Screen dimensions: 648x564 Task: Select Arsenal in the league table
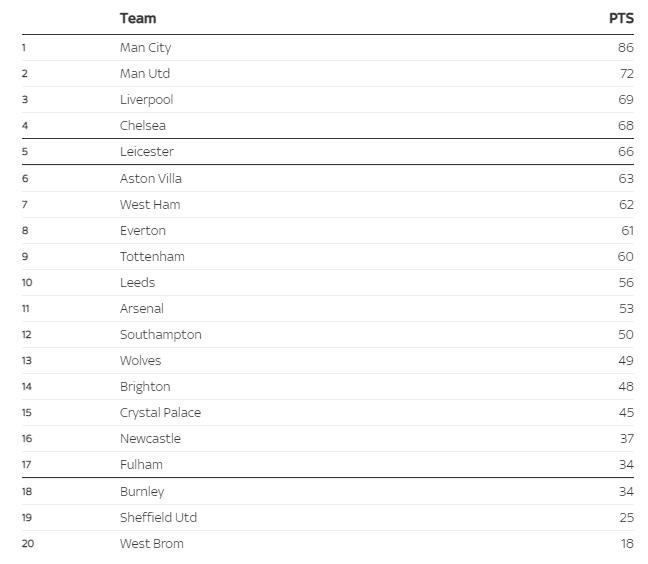142,309
